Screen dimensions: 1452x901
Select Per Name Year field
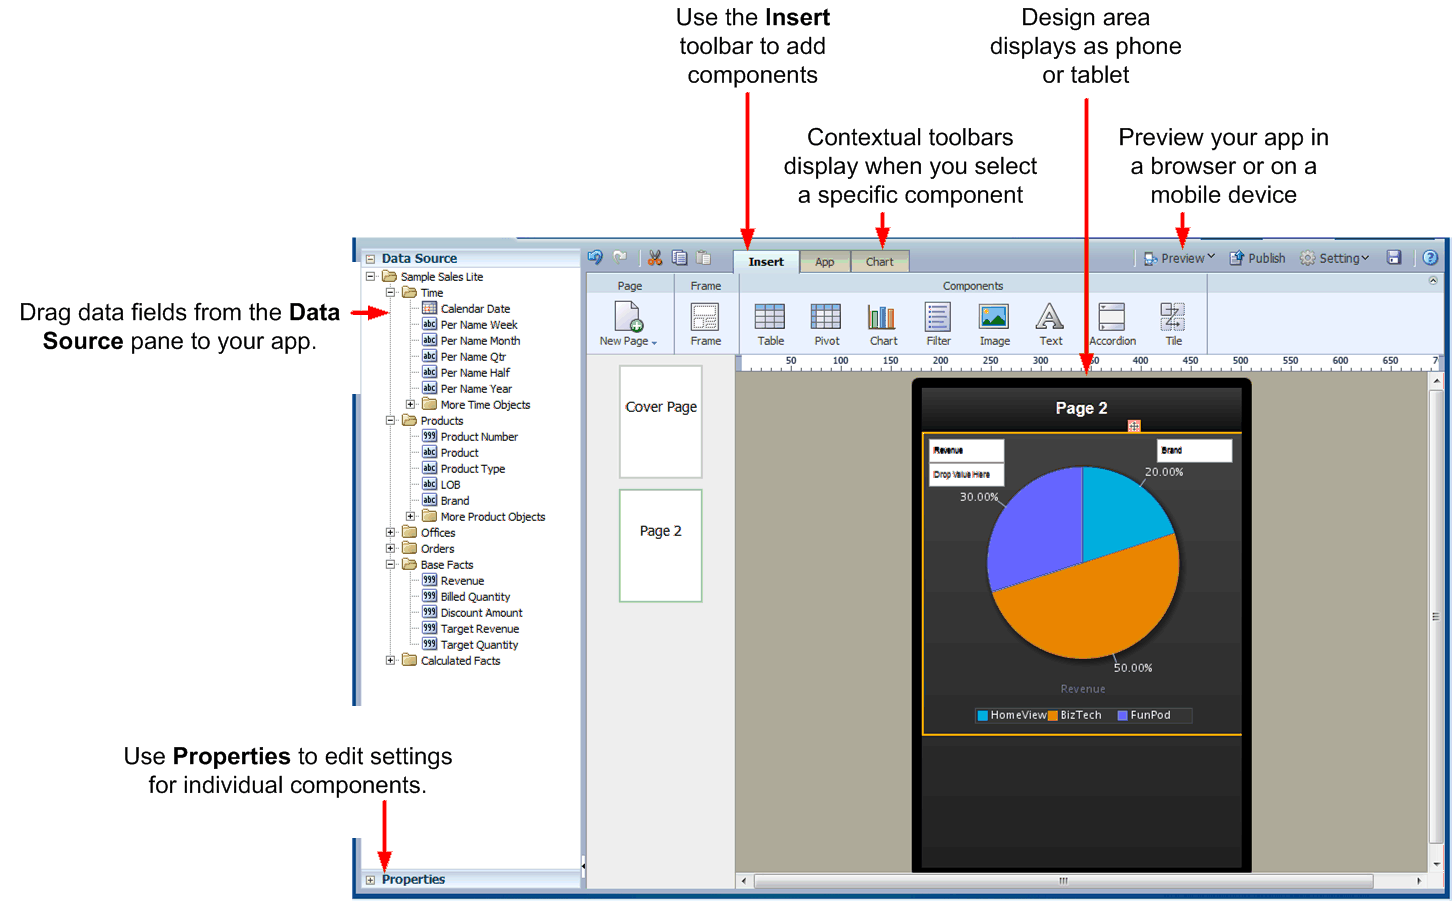(x=476, y=388)
